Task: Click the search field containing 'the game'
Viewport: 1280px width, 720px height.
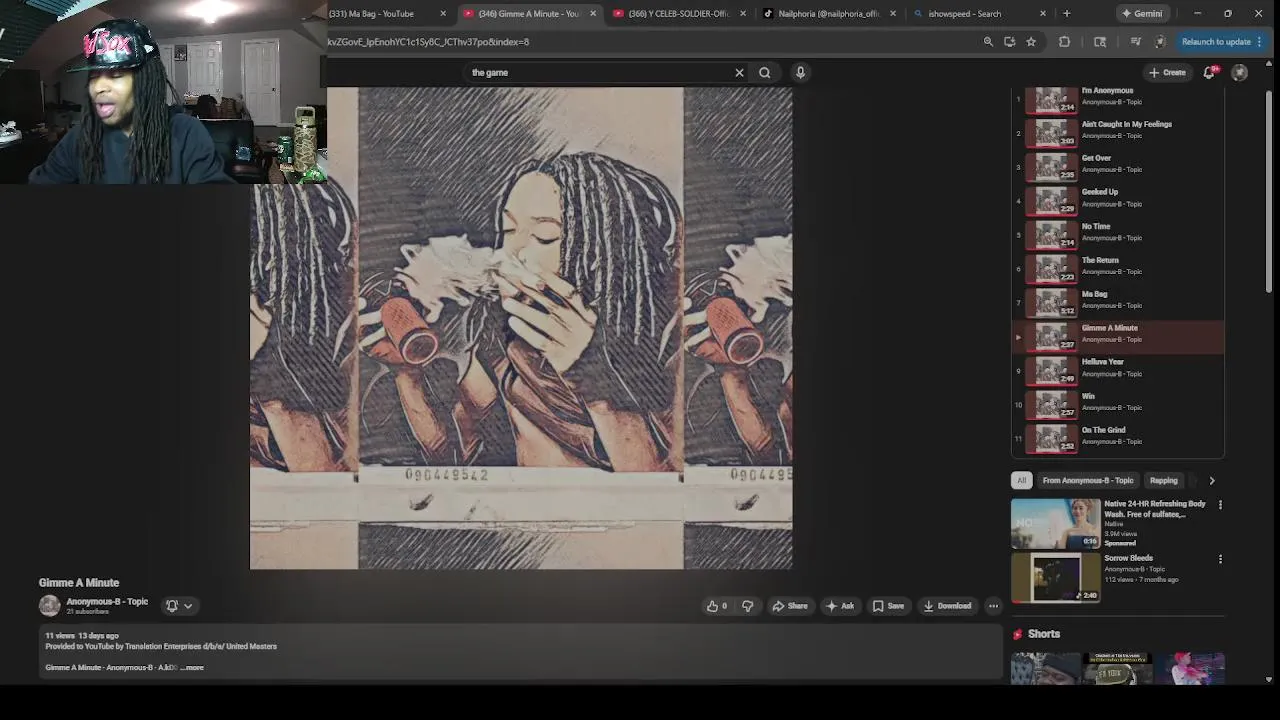Action: click(x=600, y=72)
